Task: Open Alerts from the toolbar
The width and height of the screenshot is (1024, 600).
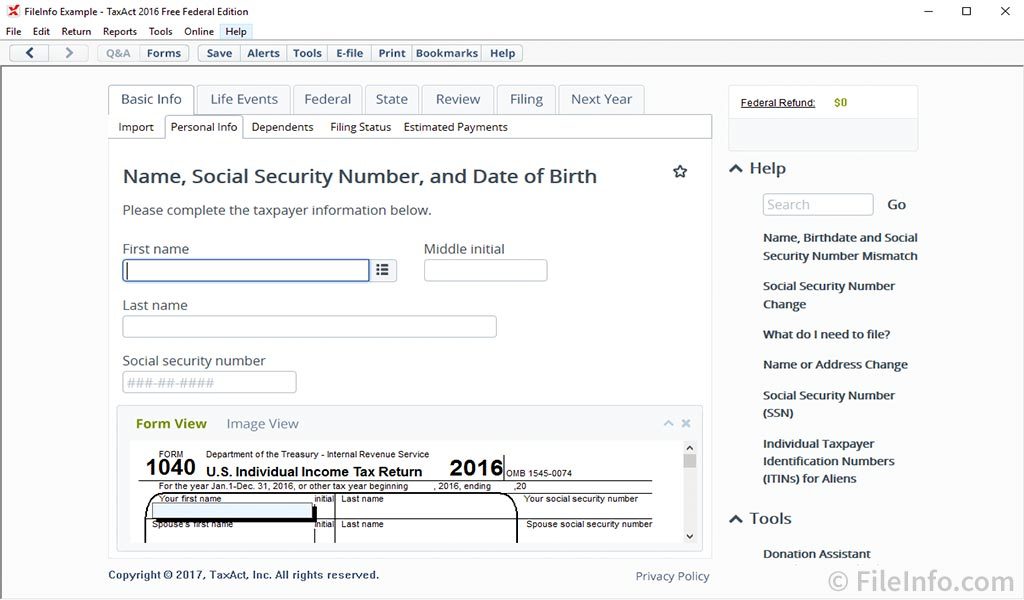Action: [x=263, y=53]
